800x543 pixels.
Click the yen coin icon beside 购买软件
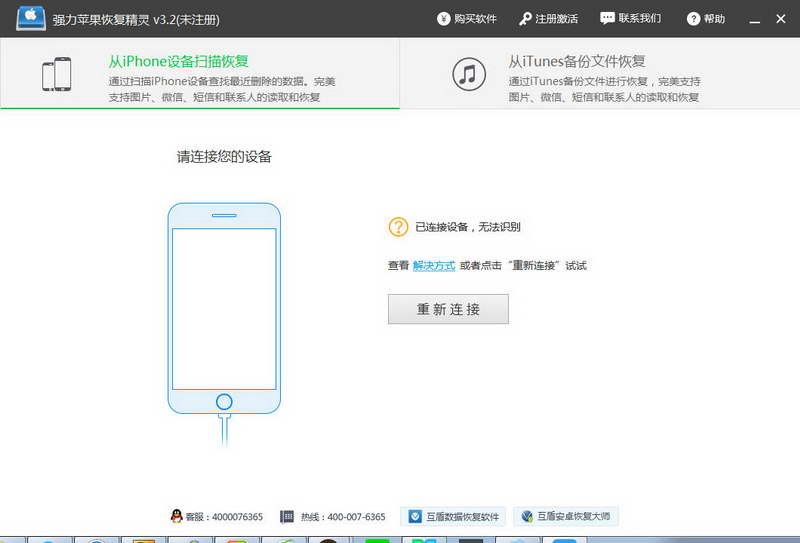(444, 19)
